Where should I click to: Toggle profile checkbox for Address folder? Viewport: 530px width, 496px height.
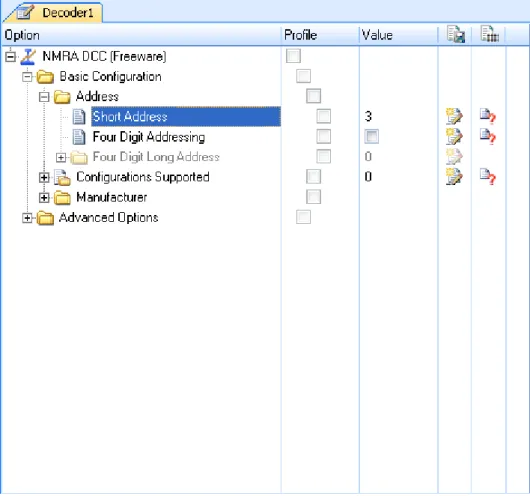pos(313,96)
